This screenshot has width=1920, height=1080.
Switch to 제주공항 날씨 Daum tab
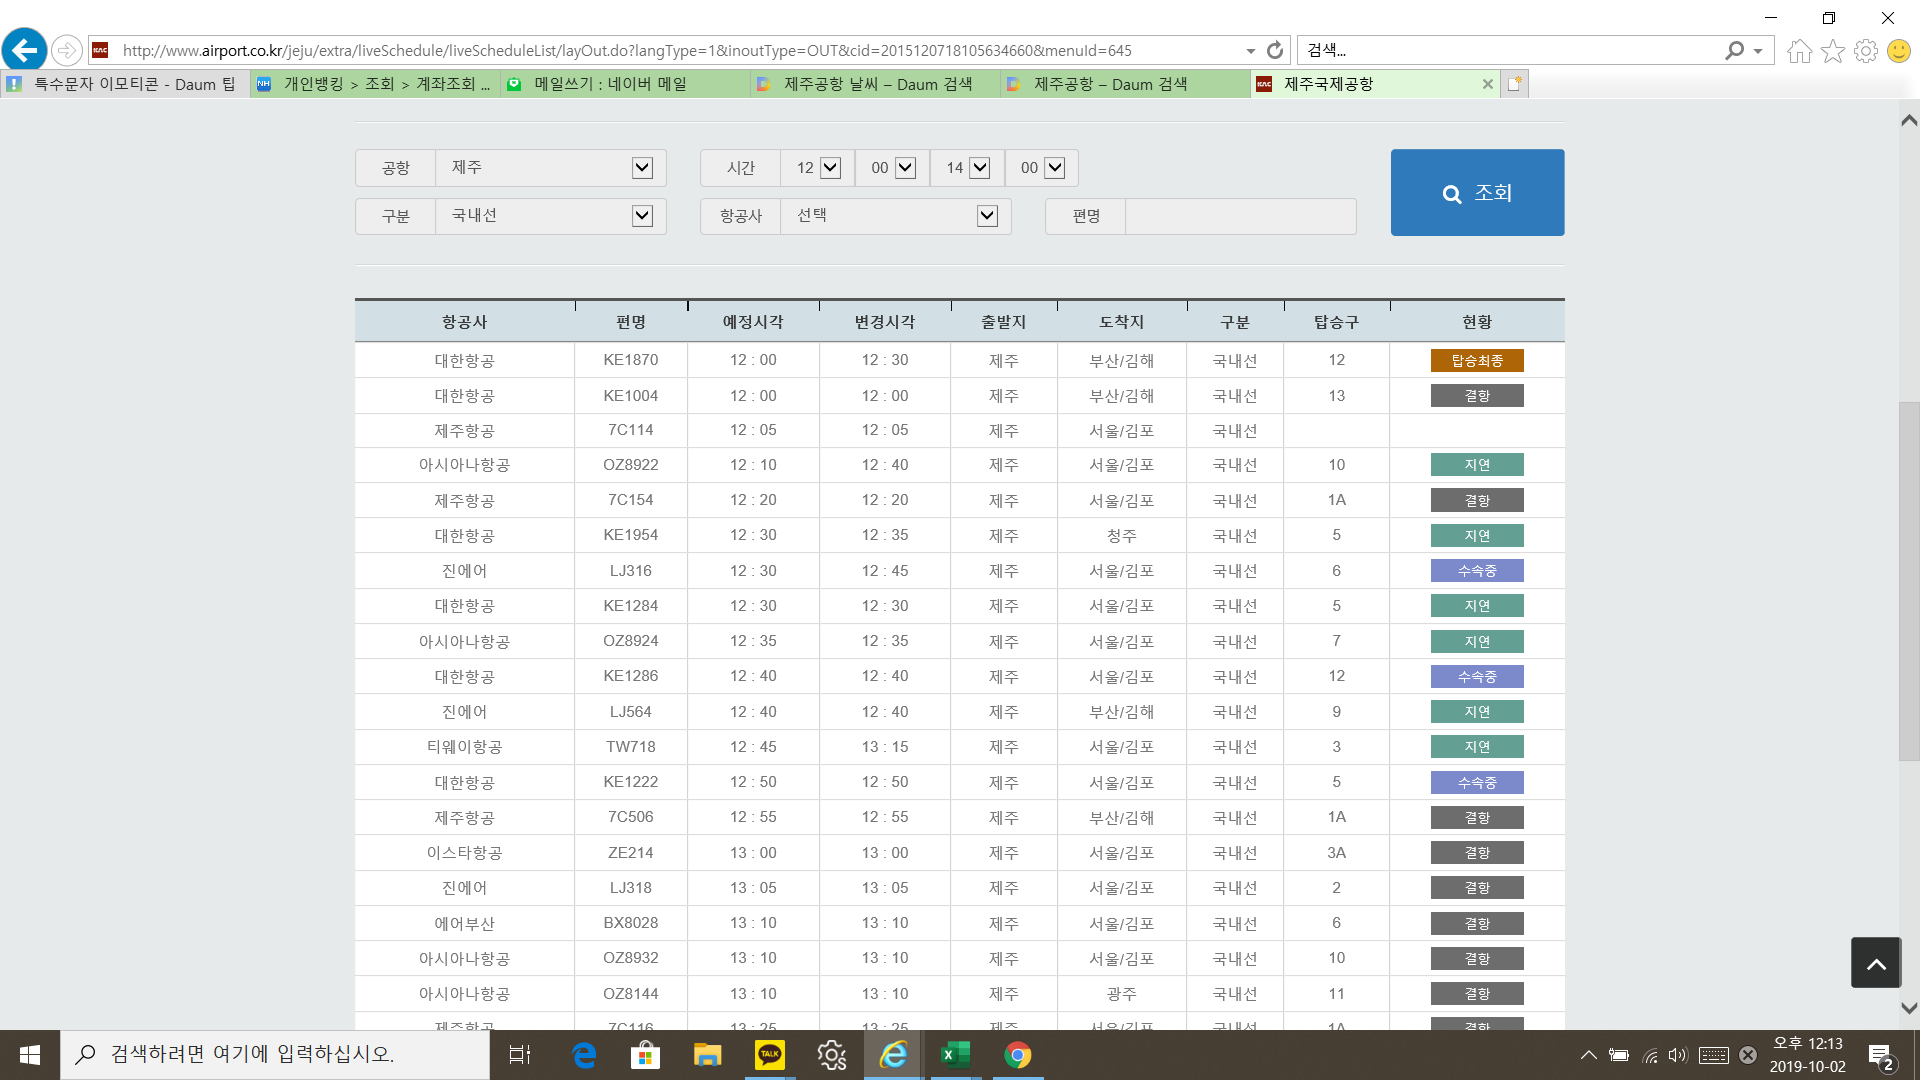(x=876, y=84)
